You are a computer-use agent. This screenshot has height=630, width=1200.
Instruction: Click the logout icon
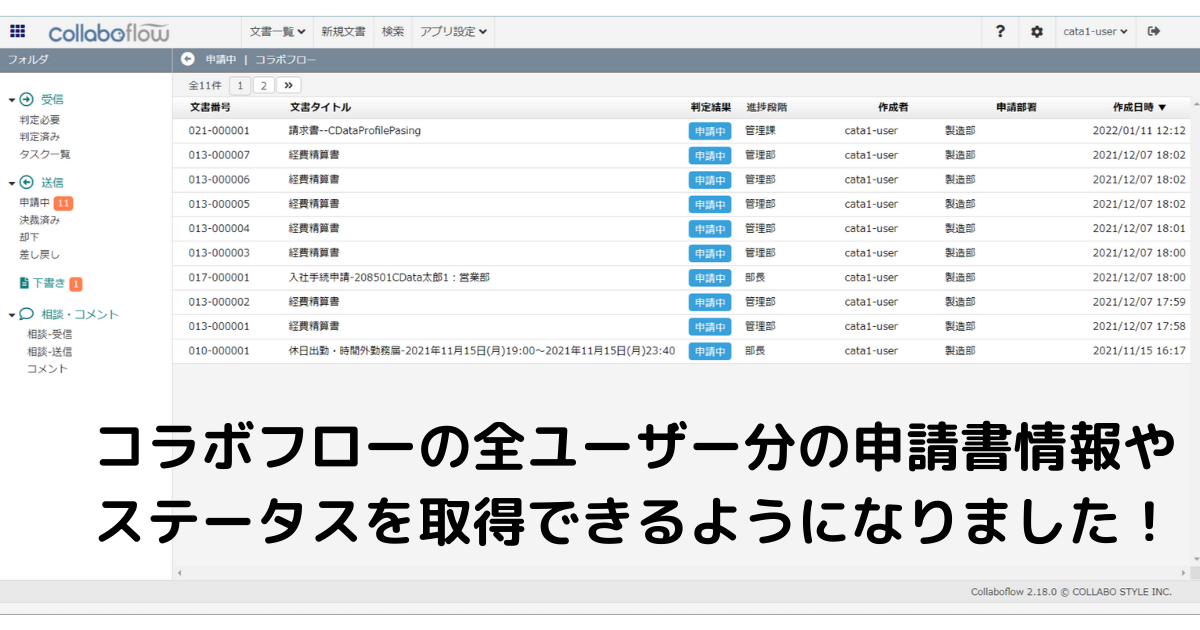pyautogui.click(x=1154, y=31)
